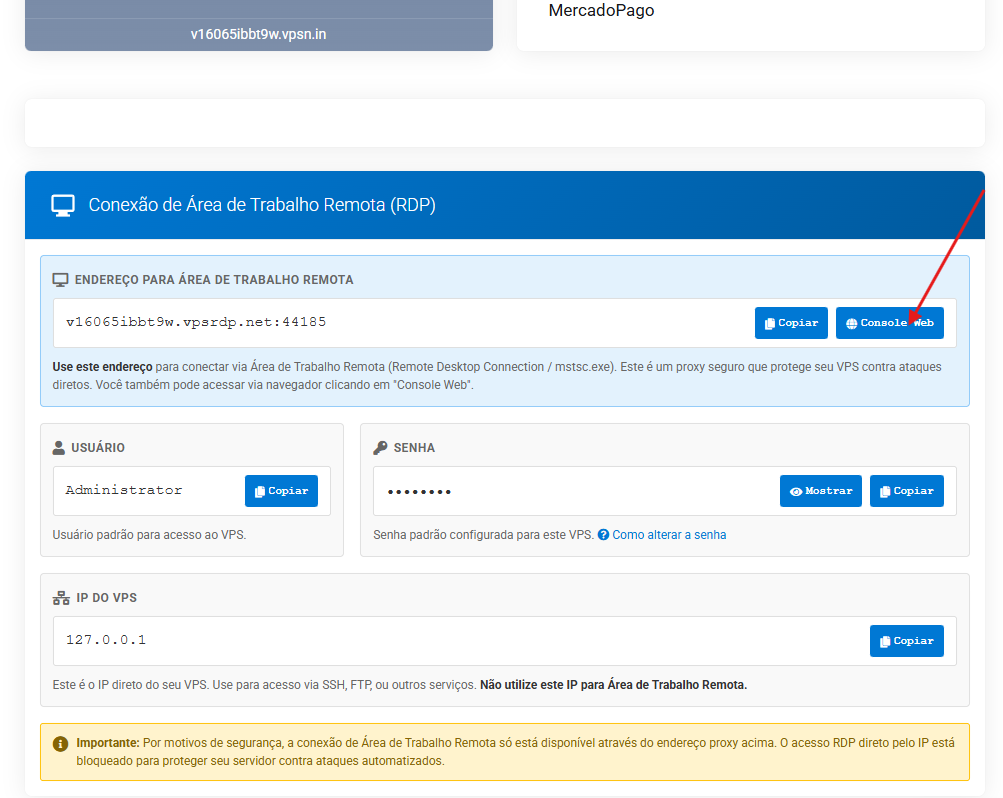Click the monitor icon in the RDP header
This screenshot has height=798, width=1003.
point(63,206)
